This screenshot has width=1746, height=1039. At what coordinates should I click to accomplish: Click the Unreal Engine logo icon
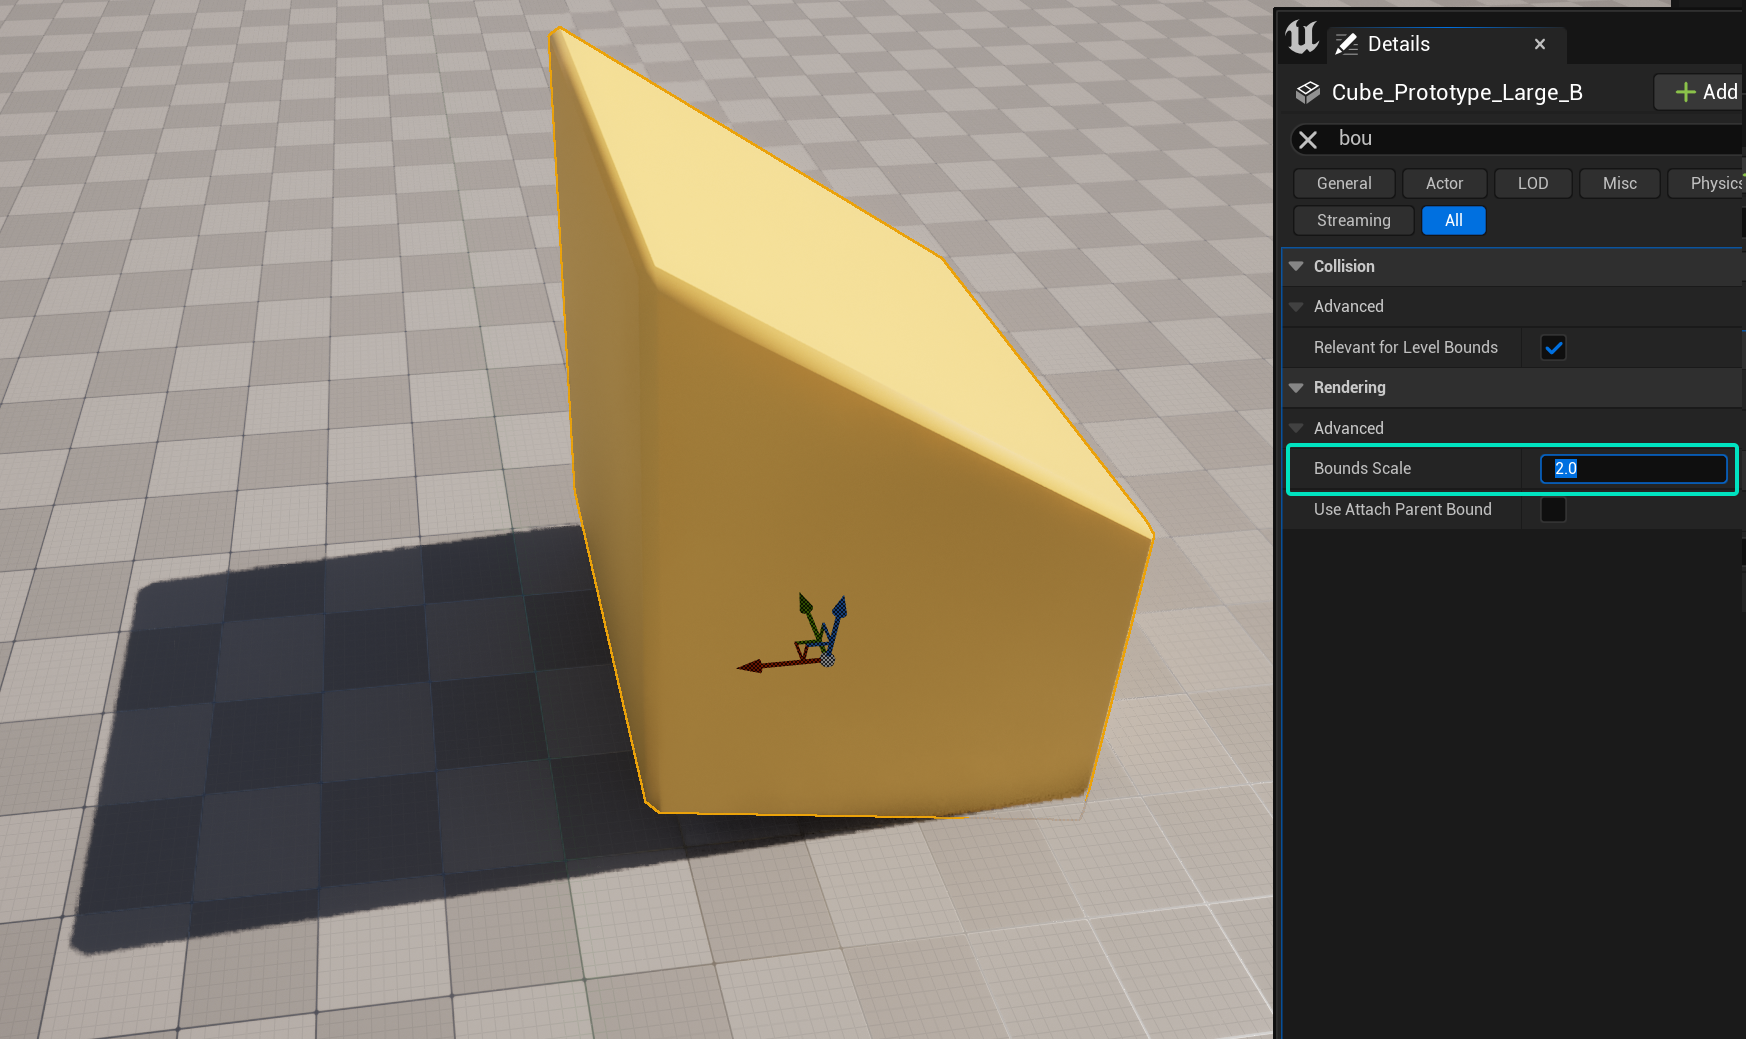coord(1302,38)
